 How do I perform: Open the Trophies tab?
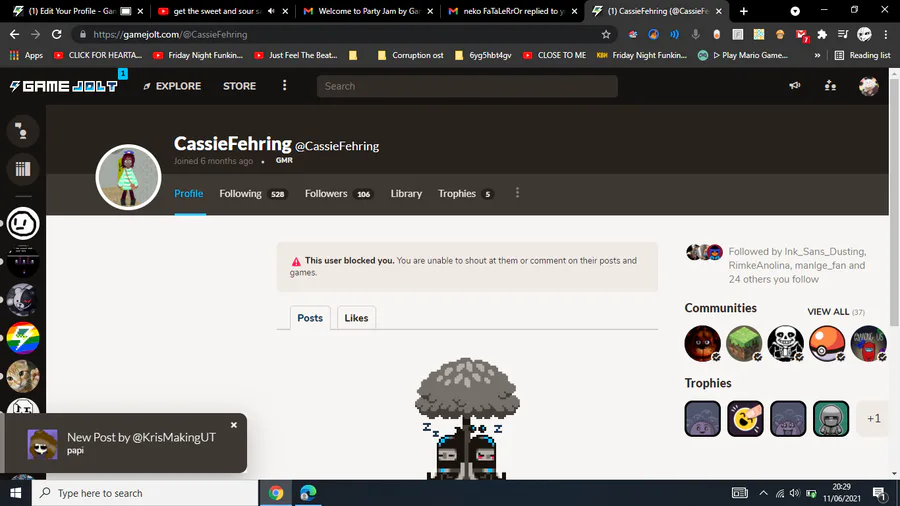pos(465,194)
